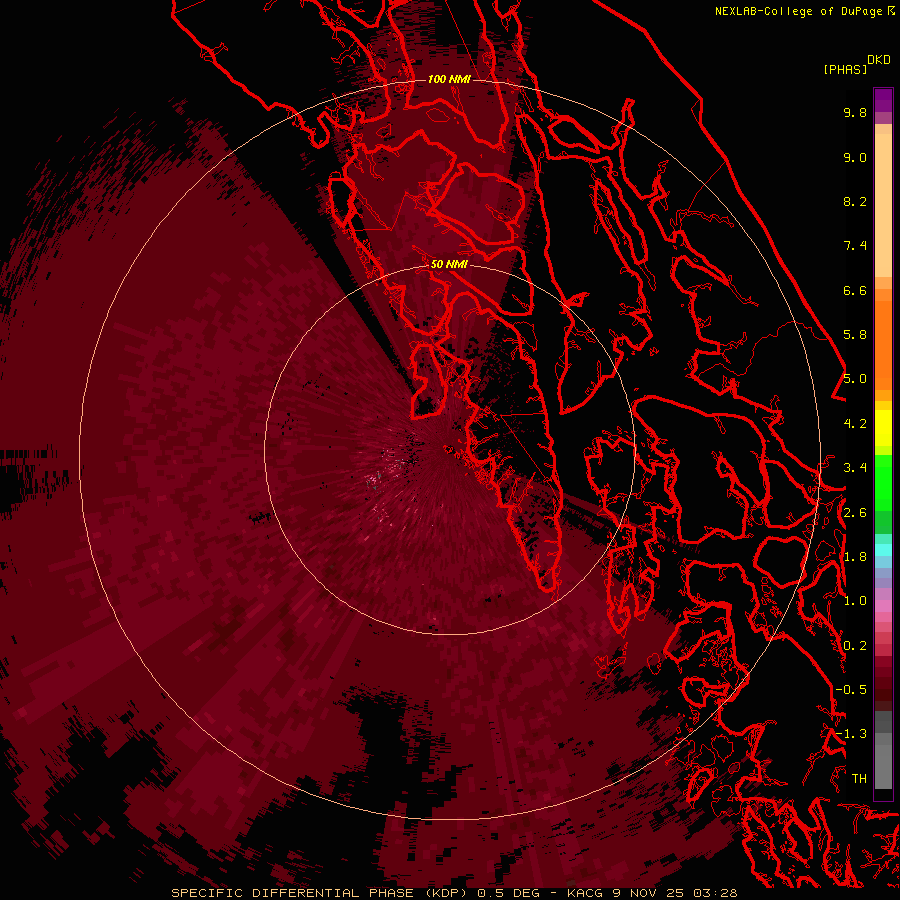Click the 1.0 scale value

pyautogui.click(x=855, y=601)
